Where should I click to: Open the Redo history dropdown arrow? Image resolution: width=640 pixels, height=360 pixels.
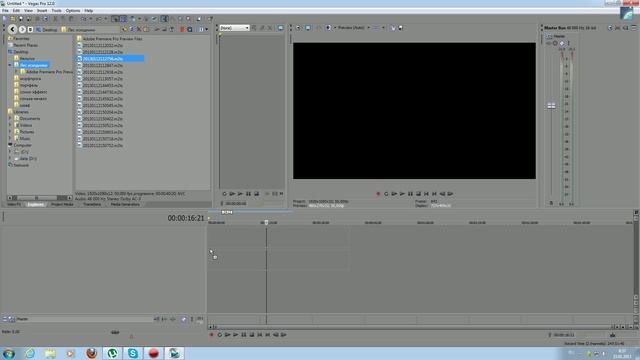click(x=106, y=19)
